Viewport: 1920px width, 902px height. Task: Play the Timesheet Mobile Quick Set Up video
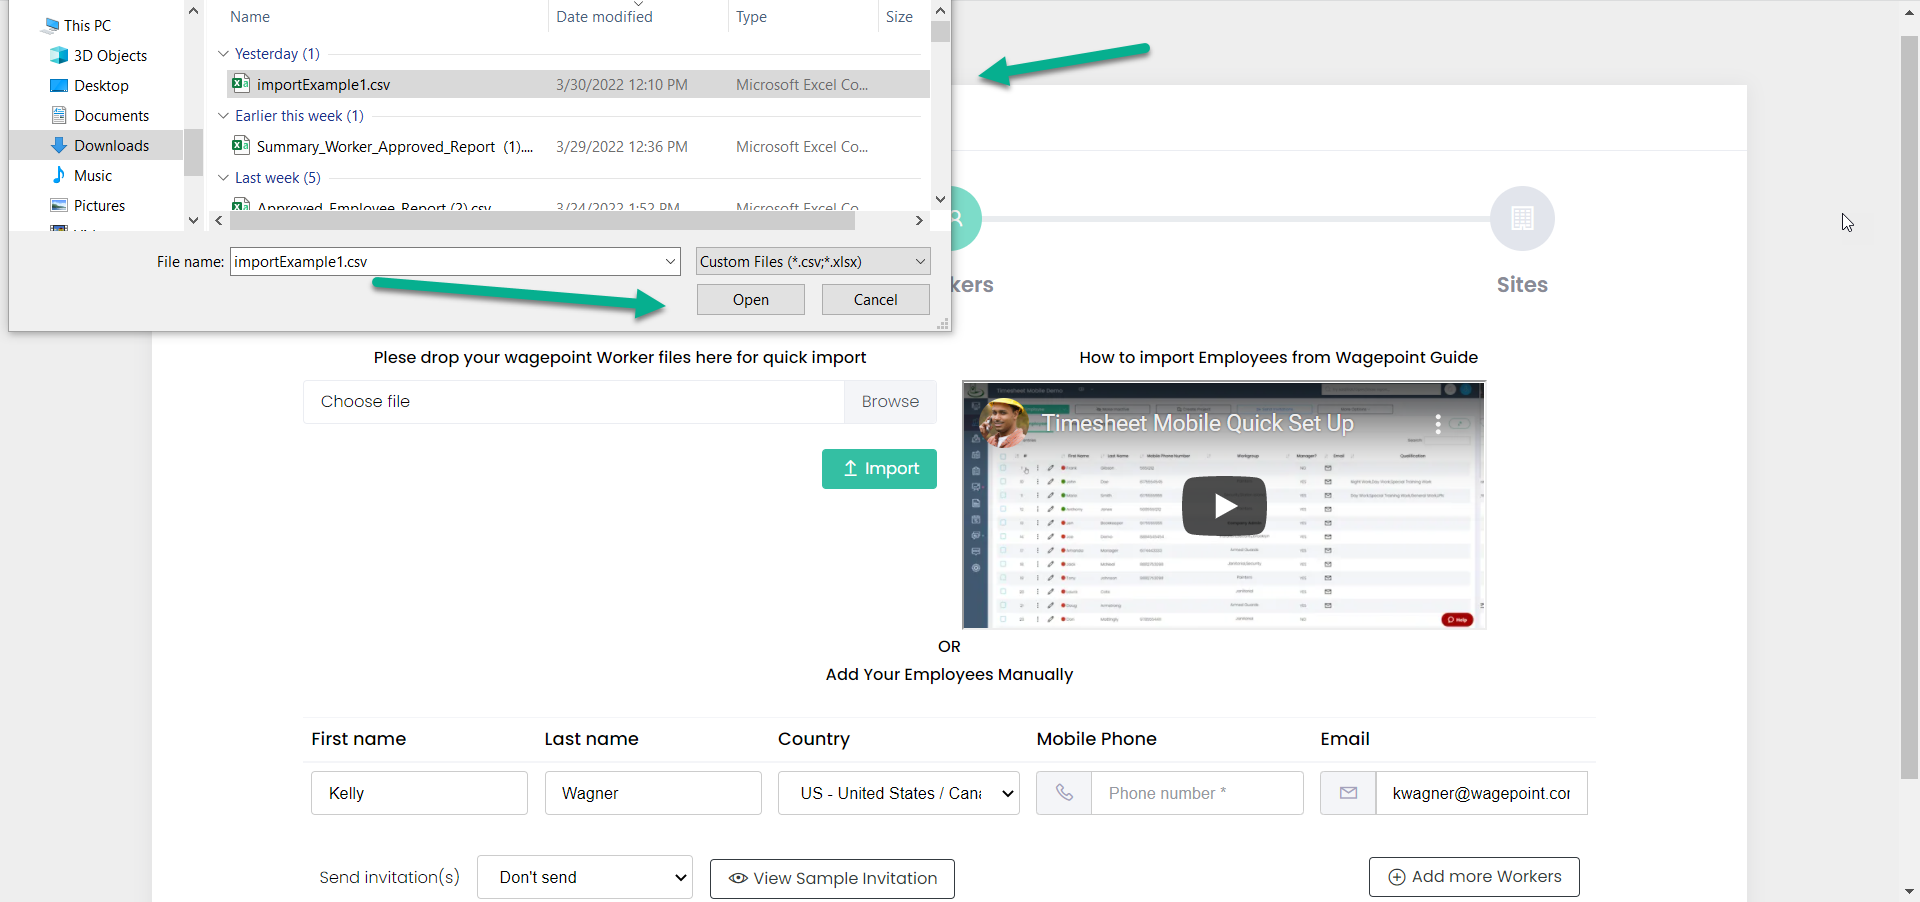tap(1224, 505)
